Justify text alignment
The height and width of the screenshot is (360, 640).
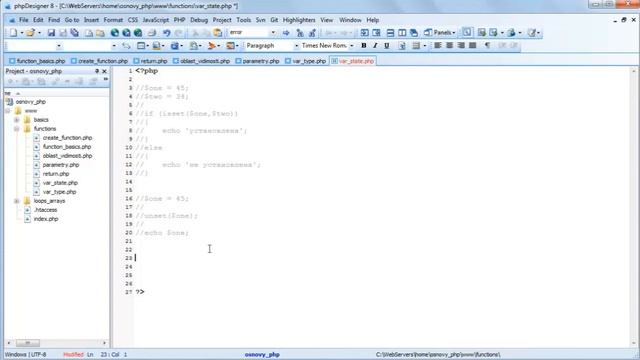[473, 46]
